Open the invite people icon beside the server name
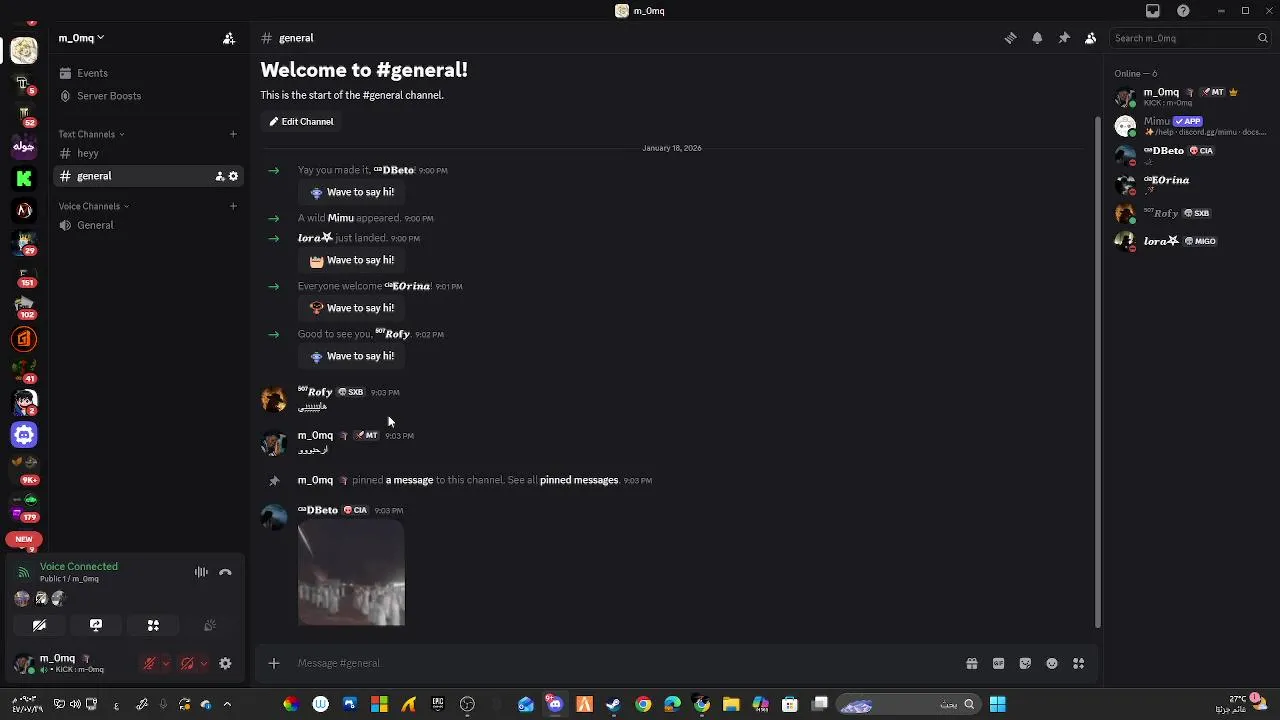The height and width of the screenshot is (720, 1280). 229,38
